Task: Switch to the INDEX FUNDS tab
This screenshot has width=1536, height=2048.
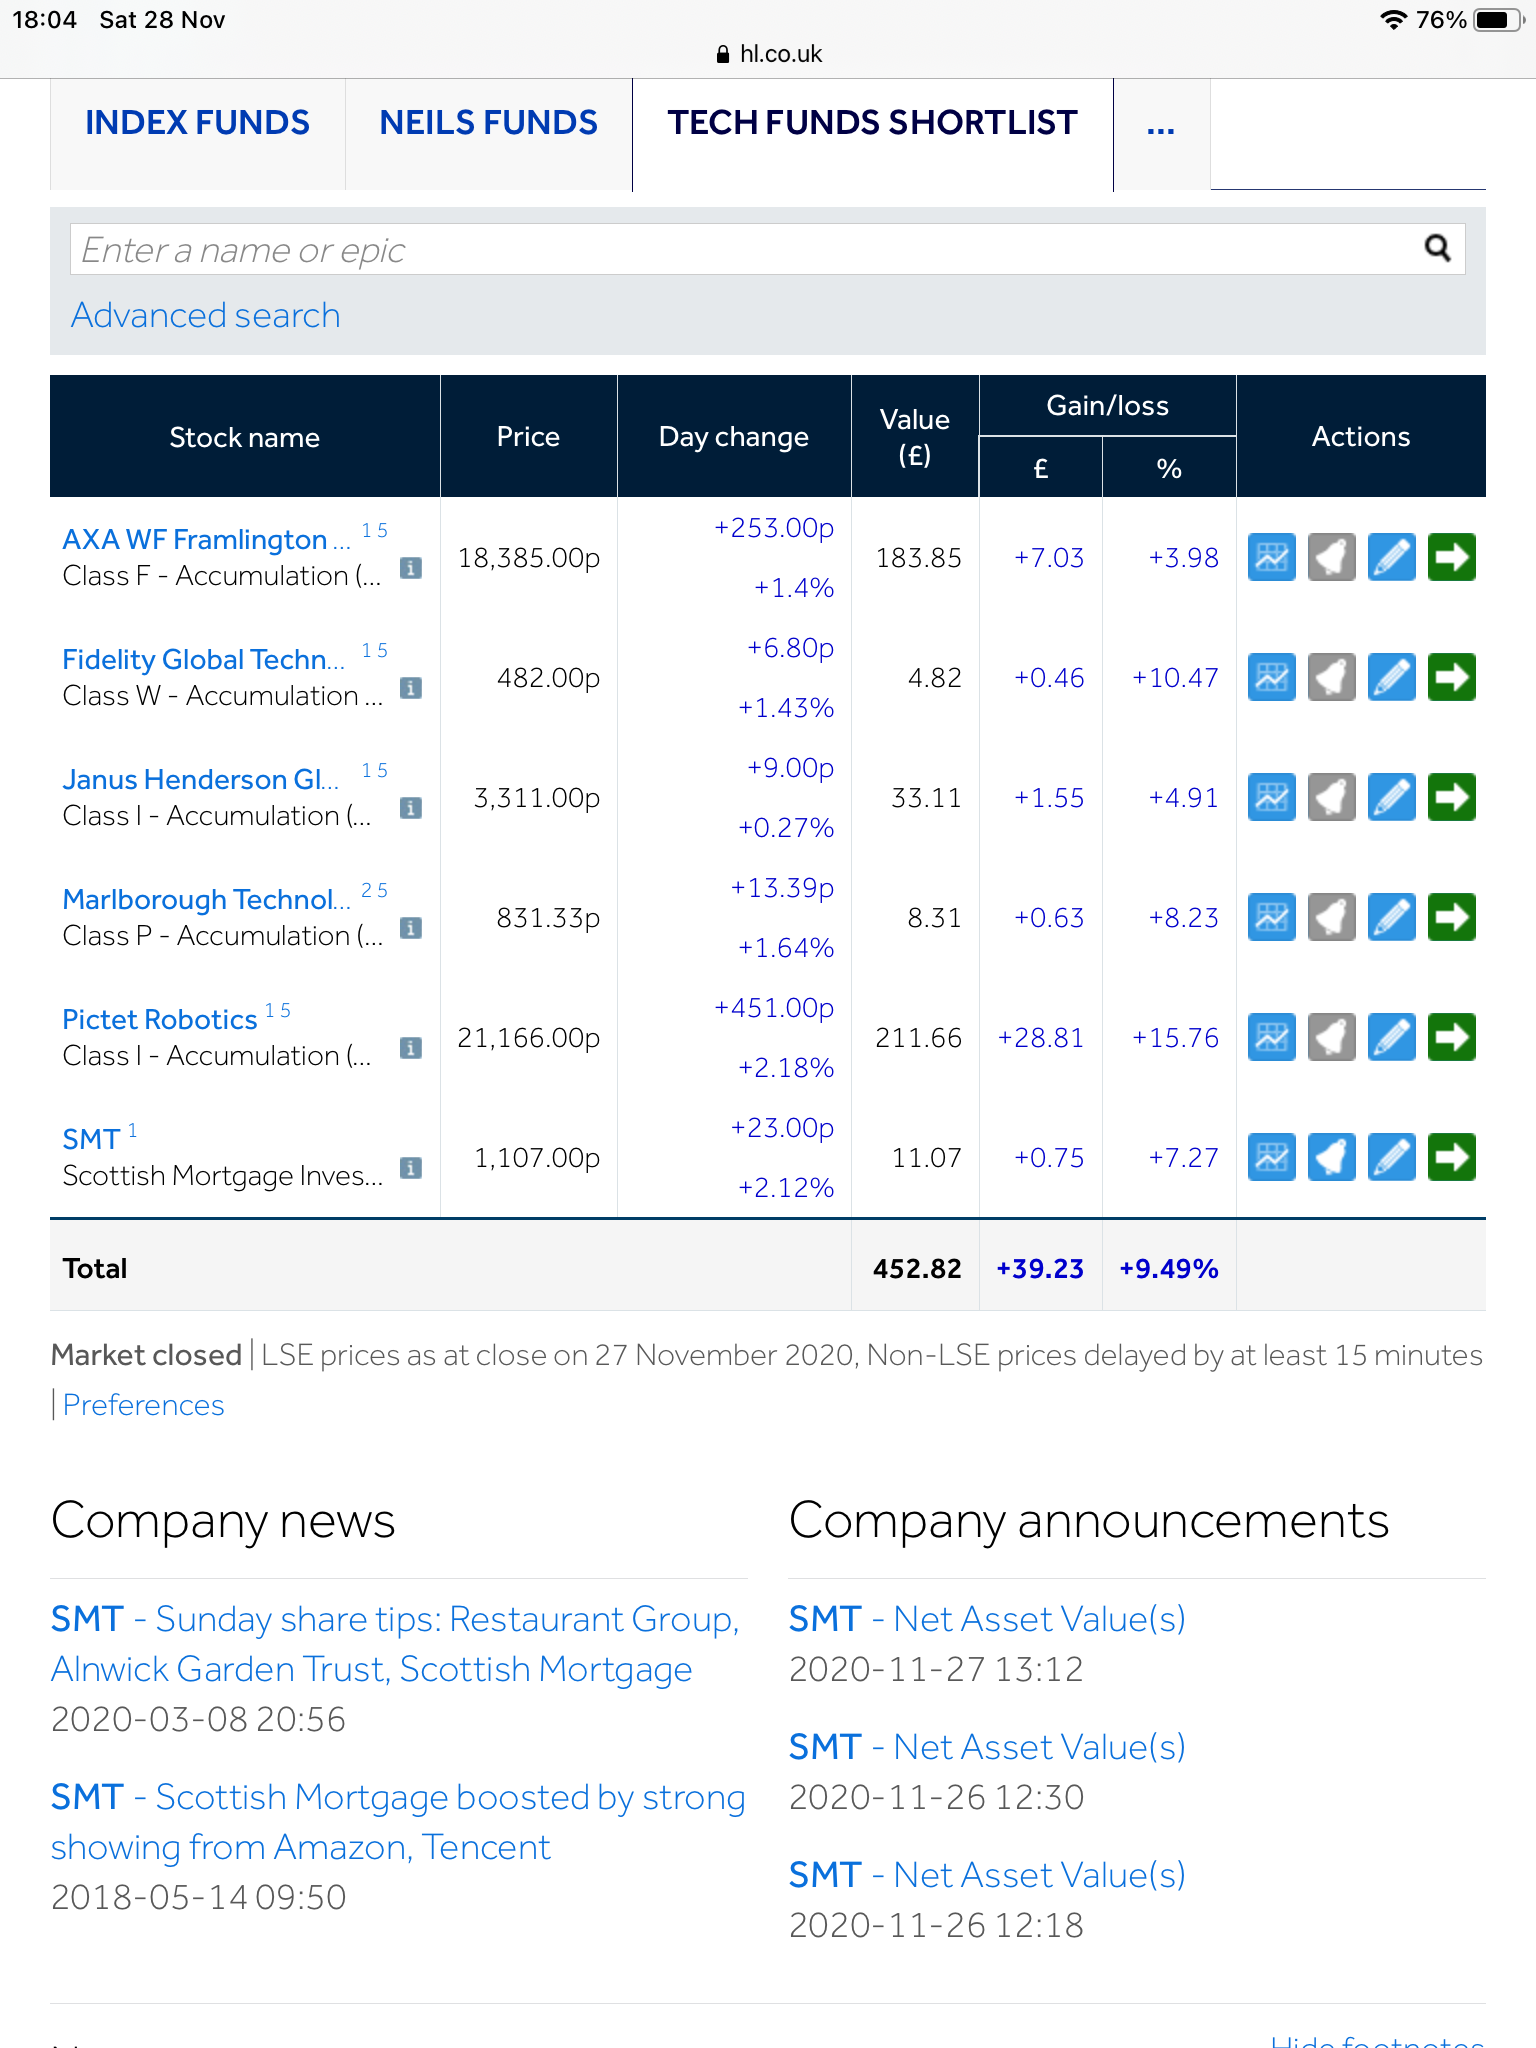Action: [x=197, y=123]
